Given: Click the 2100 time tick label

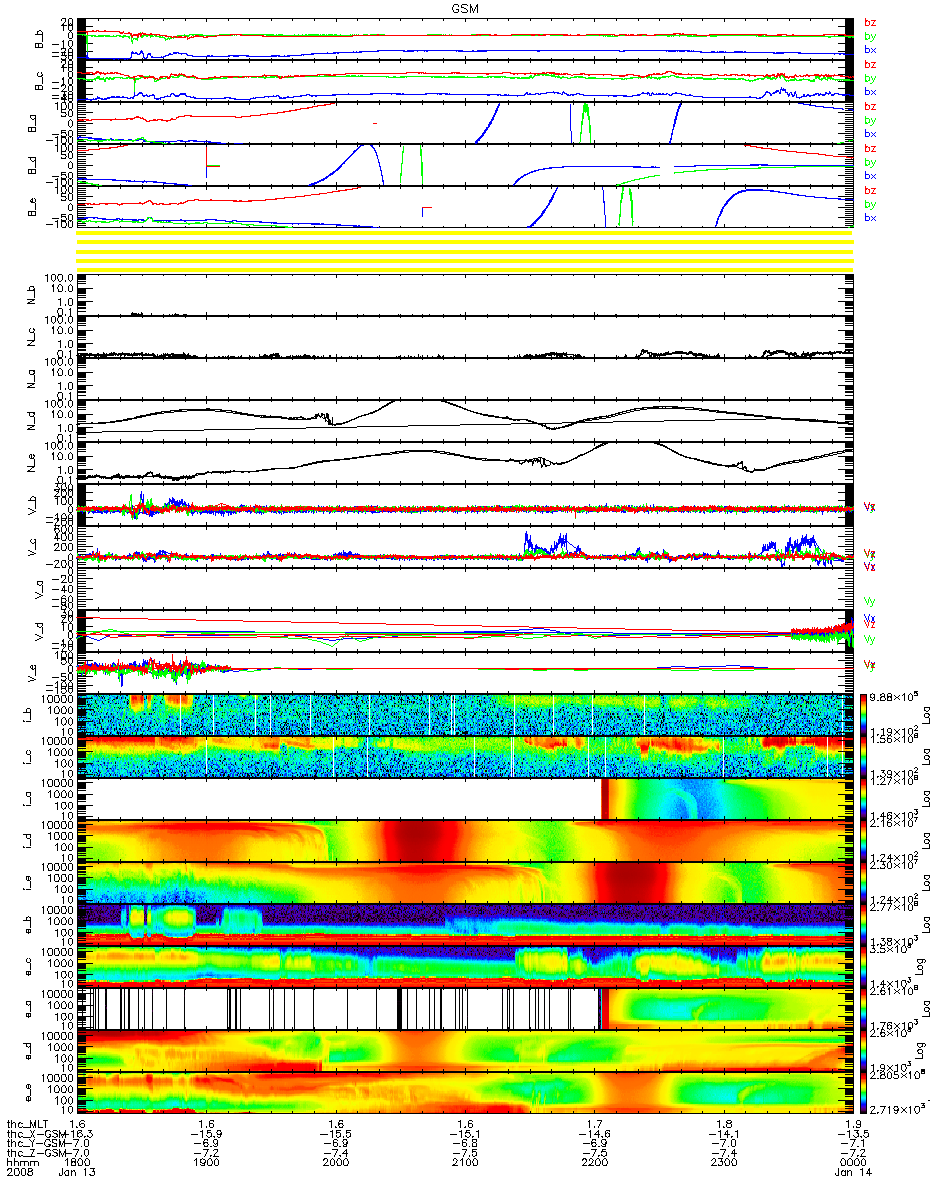Looking at the screenshot, I should click(465, 1162).
